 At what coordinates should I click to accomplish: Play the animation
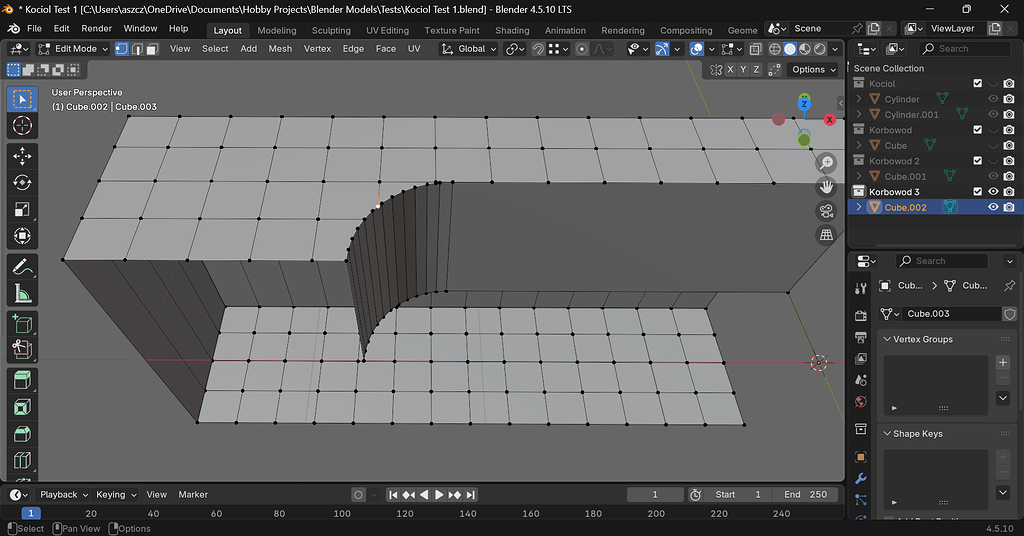point(440,495)
